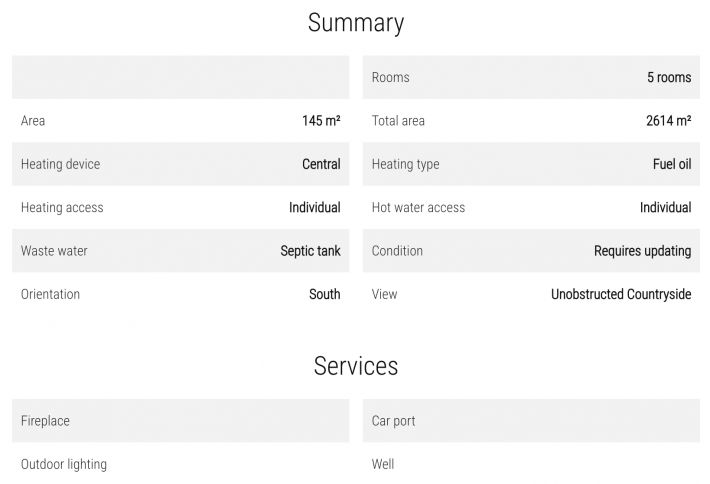Viewport: 710px width, 484px height.
Task: Click the Summary heading
Action: click(x=356, y=23)
